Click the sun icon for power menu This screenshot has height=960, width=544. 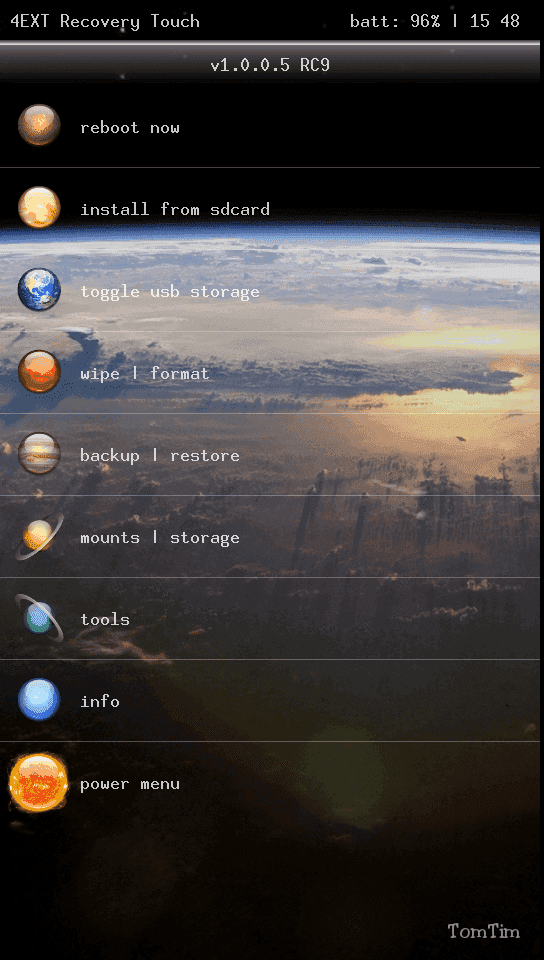coord(39,782)
